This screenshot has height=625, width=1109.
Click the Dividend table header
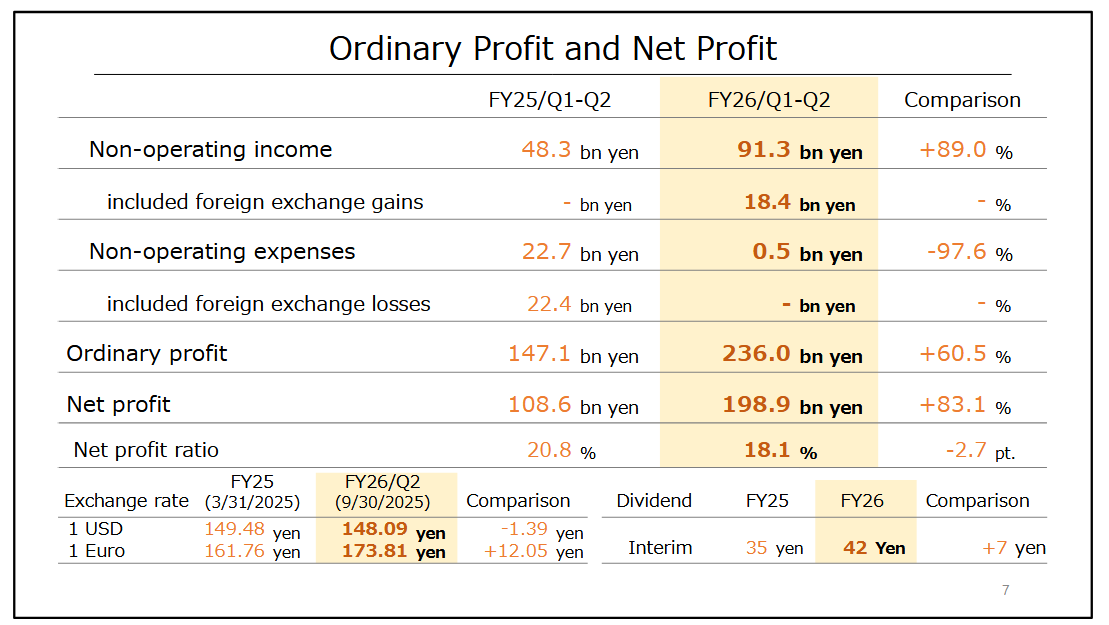coord(654,501)
